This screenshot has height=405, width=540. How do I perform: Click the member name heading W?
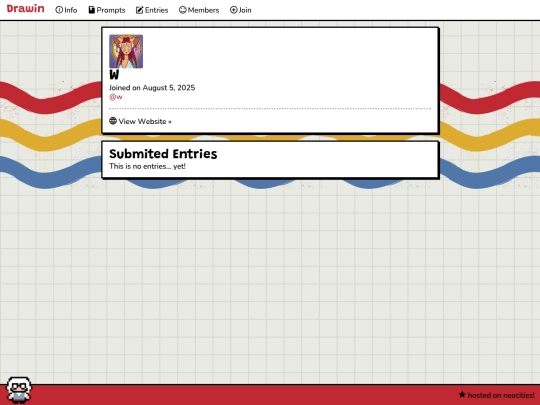click(x=114, y=75)
